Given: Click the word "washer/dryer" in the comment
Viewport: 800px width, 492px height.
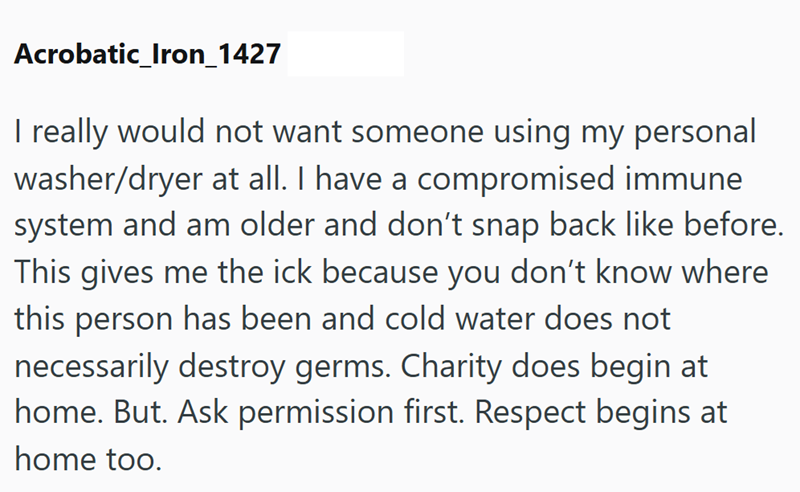Looking at the screenshot, I should 108,179.
